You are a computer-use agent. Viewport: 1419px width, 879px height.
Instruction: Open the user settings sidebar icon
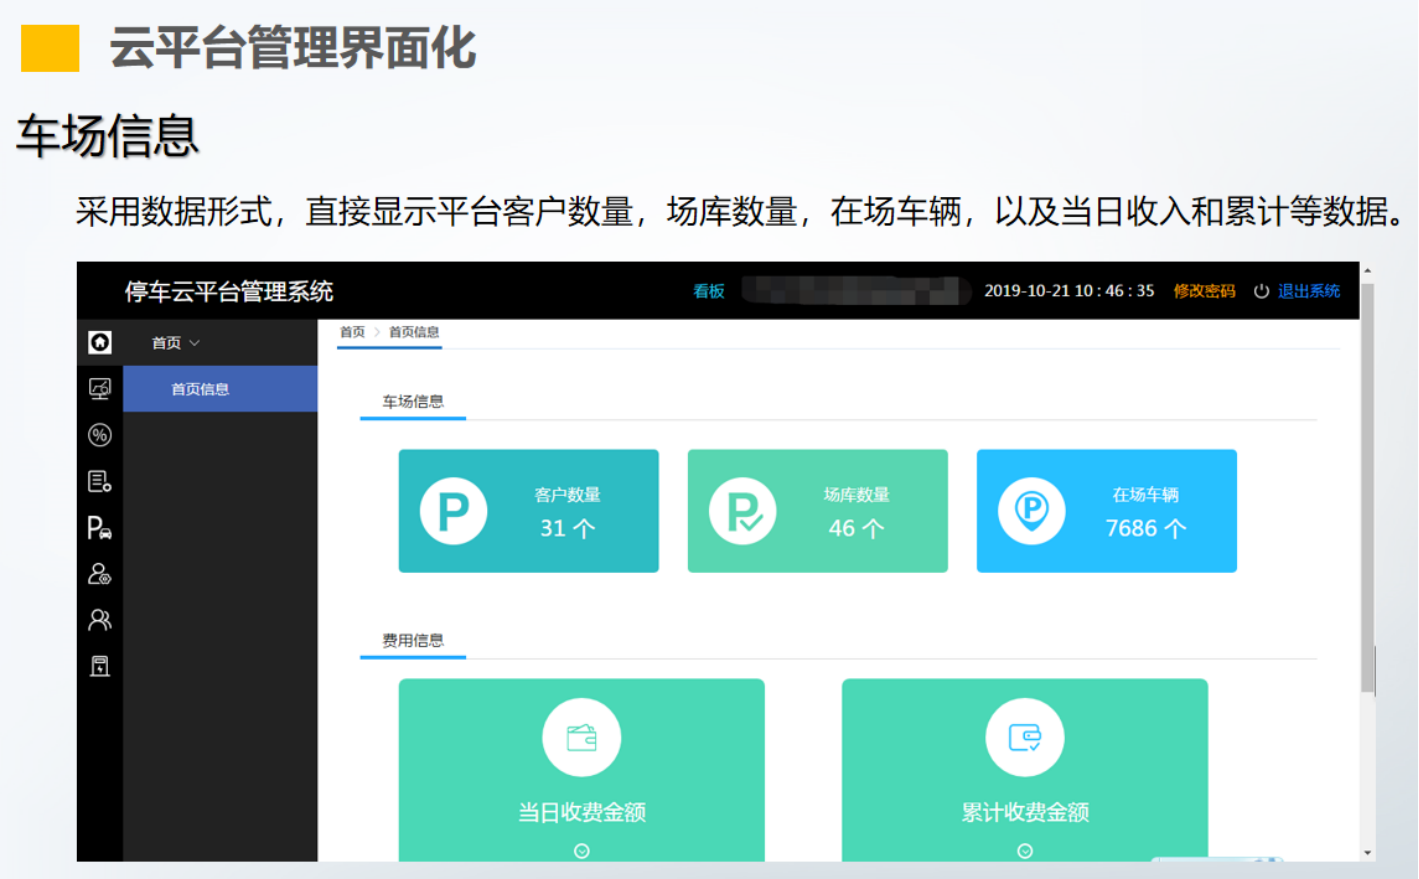click(x=100, y=574)
